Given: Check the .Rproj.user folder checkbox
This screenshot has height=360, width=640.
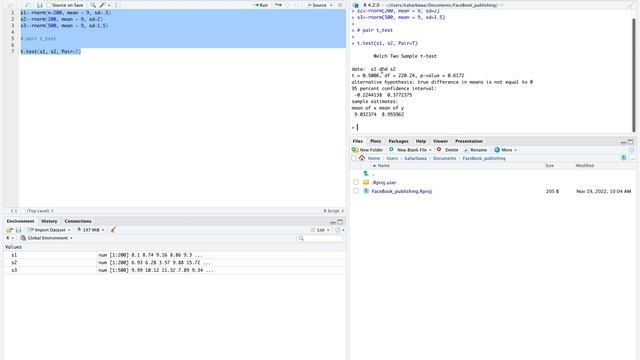Looking at the screenshot, I should pos(356,182).
